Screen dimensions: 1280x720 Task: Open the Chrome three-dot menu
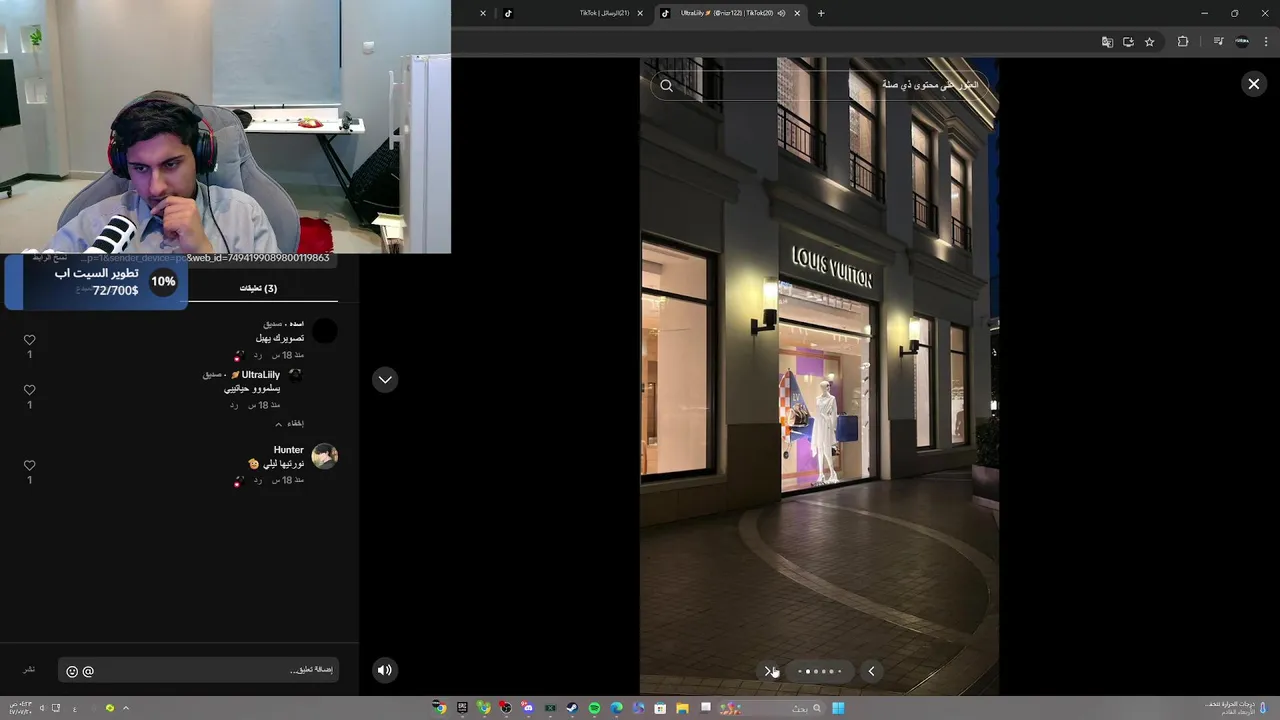point(1266,42)
